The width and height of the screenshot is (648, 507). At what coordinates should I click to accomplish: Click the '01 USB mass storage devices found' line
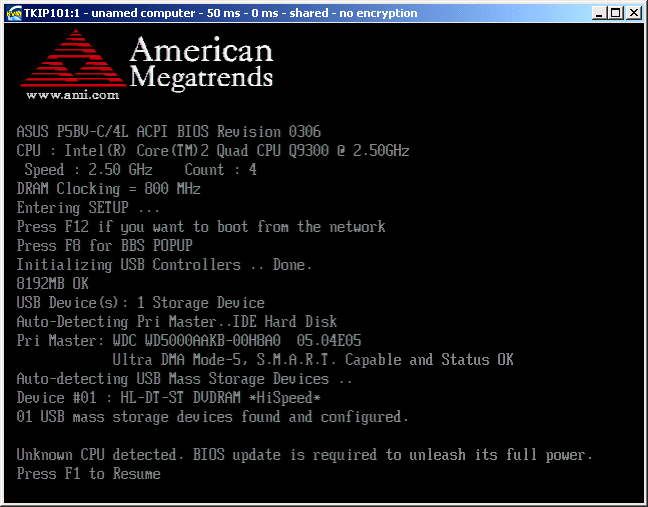(213, 417)
